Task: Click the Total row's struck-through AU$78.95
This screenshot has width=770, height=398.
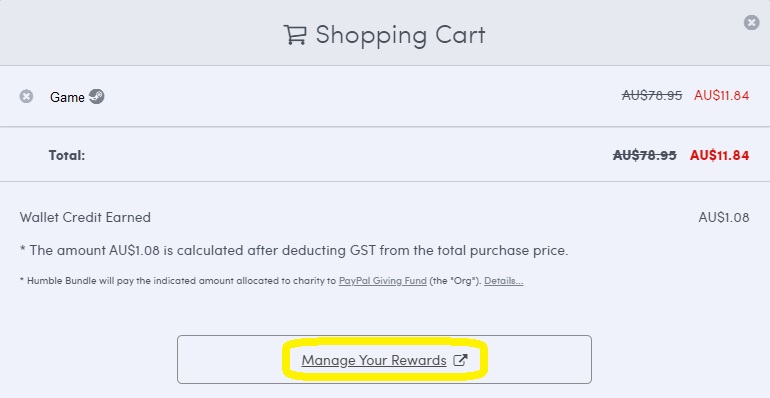Action: tap(644, 155)
